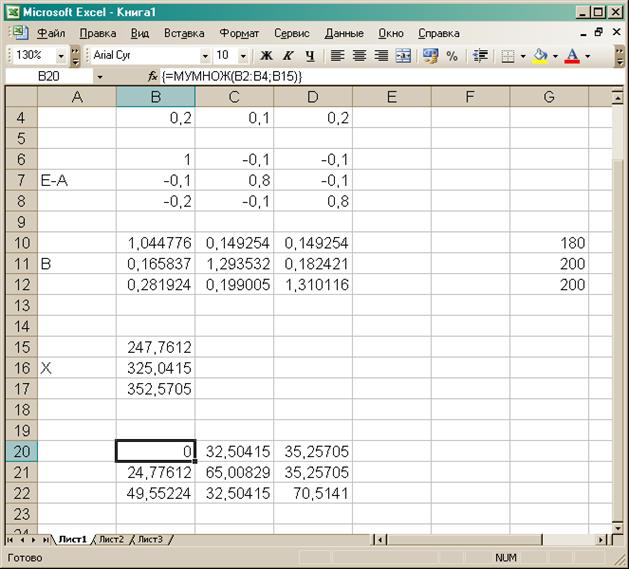Go to next sheet tab arrow

click(x=34, y=540)
